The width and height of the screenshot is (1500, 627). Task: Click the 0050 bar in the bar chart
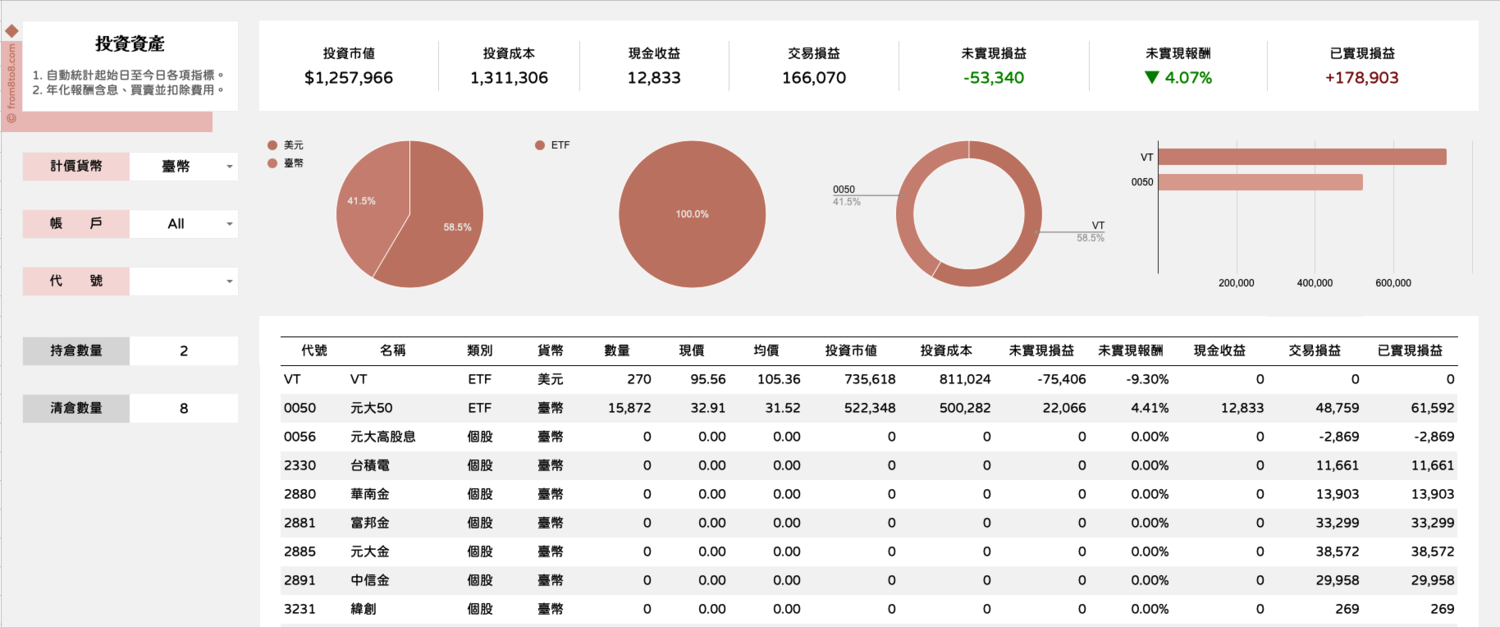(x=1260, y=182)
